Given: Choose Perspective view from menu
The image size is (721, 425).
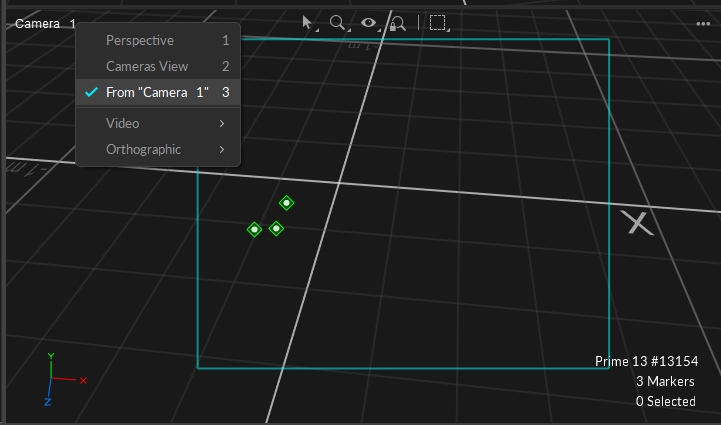Looking at the screenshot, I should tap(140, 40).
